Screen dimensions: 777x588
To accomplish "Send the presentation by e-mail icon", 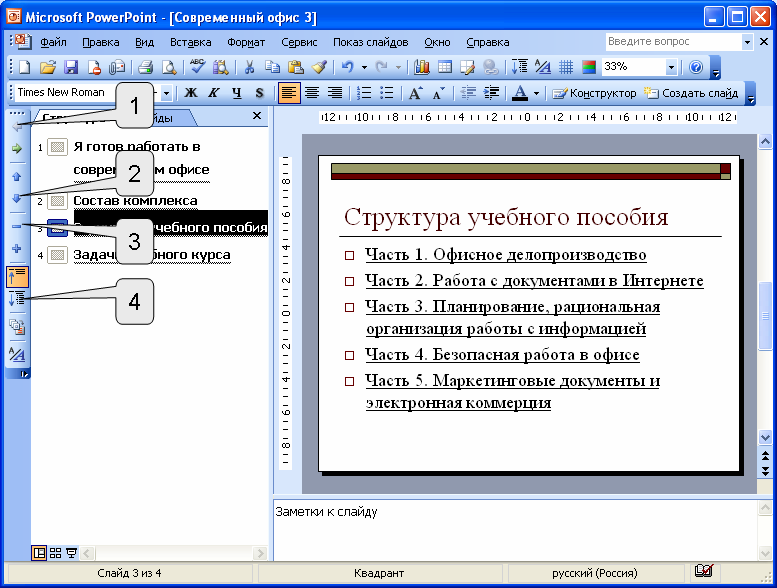I will (x=117, y=67).
